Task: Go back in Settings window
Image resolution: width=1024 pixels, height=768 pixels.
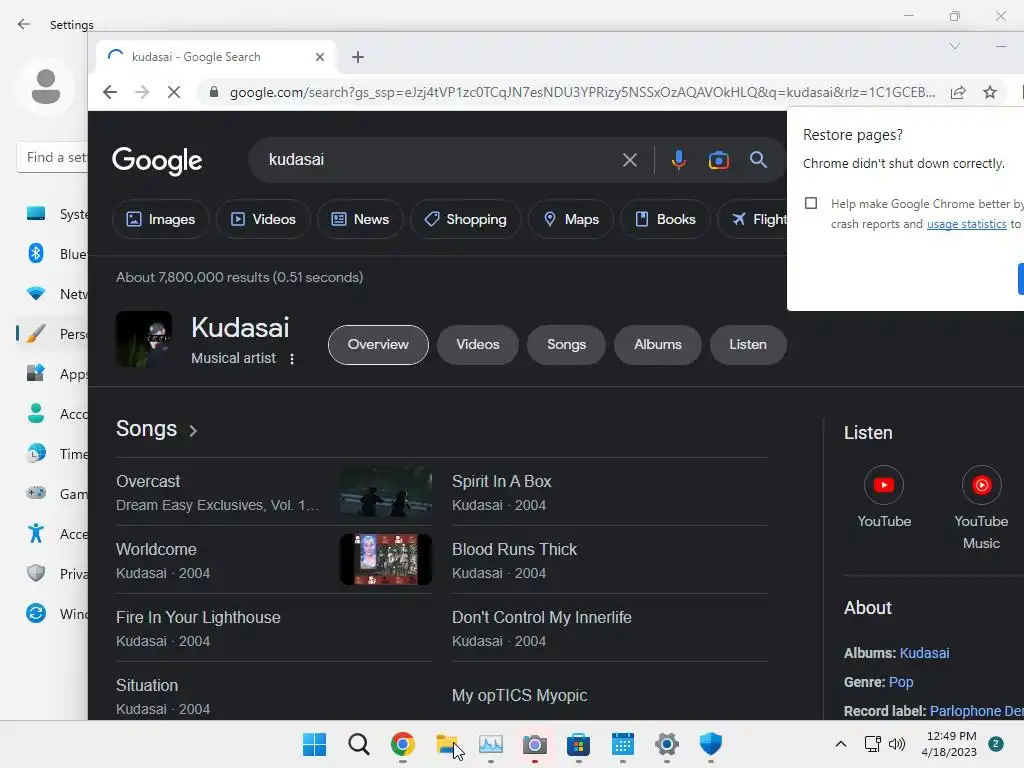Action: click(x=24, y=24)
